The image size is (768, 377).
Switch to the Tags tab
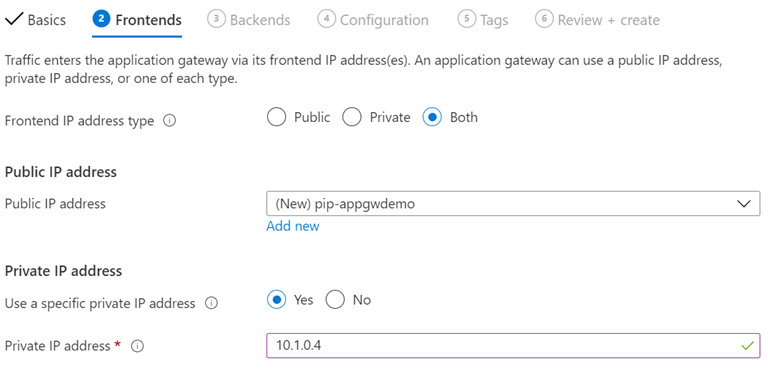pos(483,20)
